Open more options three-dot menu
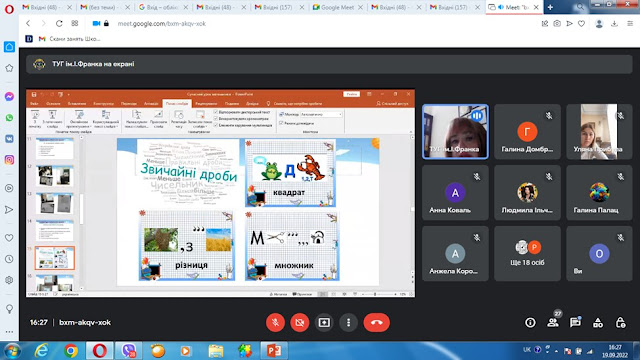This screenshot has width=640, height=360. coord(348,322)
